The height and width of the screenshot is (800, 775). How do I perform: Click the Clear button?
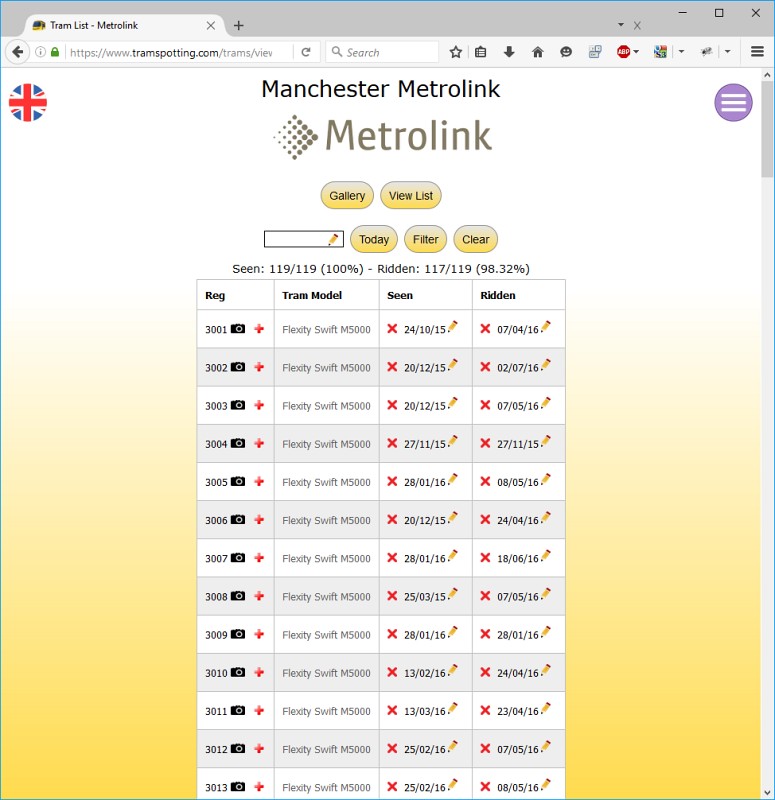(x=476, y=239)
